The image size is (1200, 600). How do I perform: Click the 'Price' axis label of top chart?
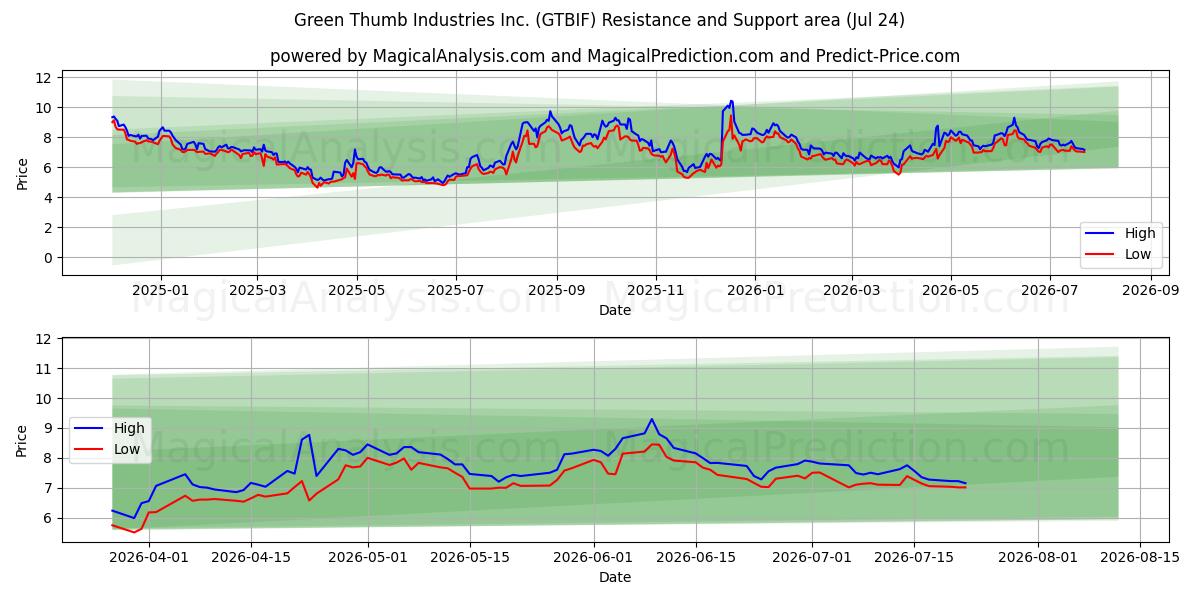[x=22, y=174]
